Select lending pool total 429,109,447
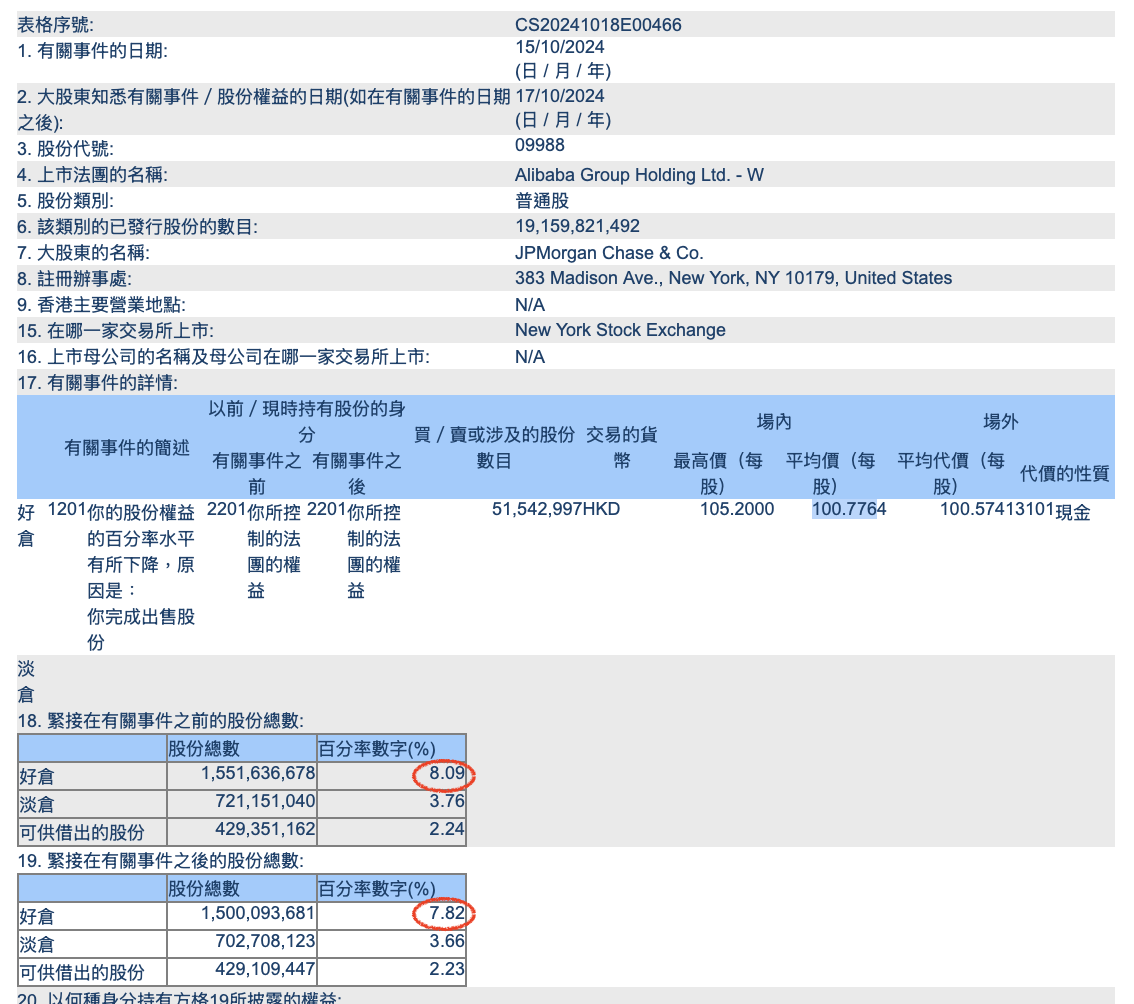1134x1004 pixels. (x=265, y=969)
